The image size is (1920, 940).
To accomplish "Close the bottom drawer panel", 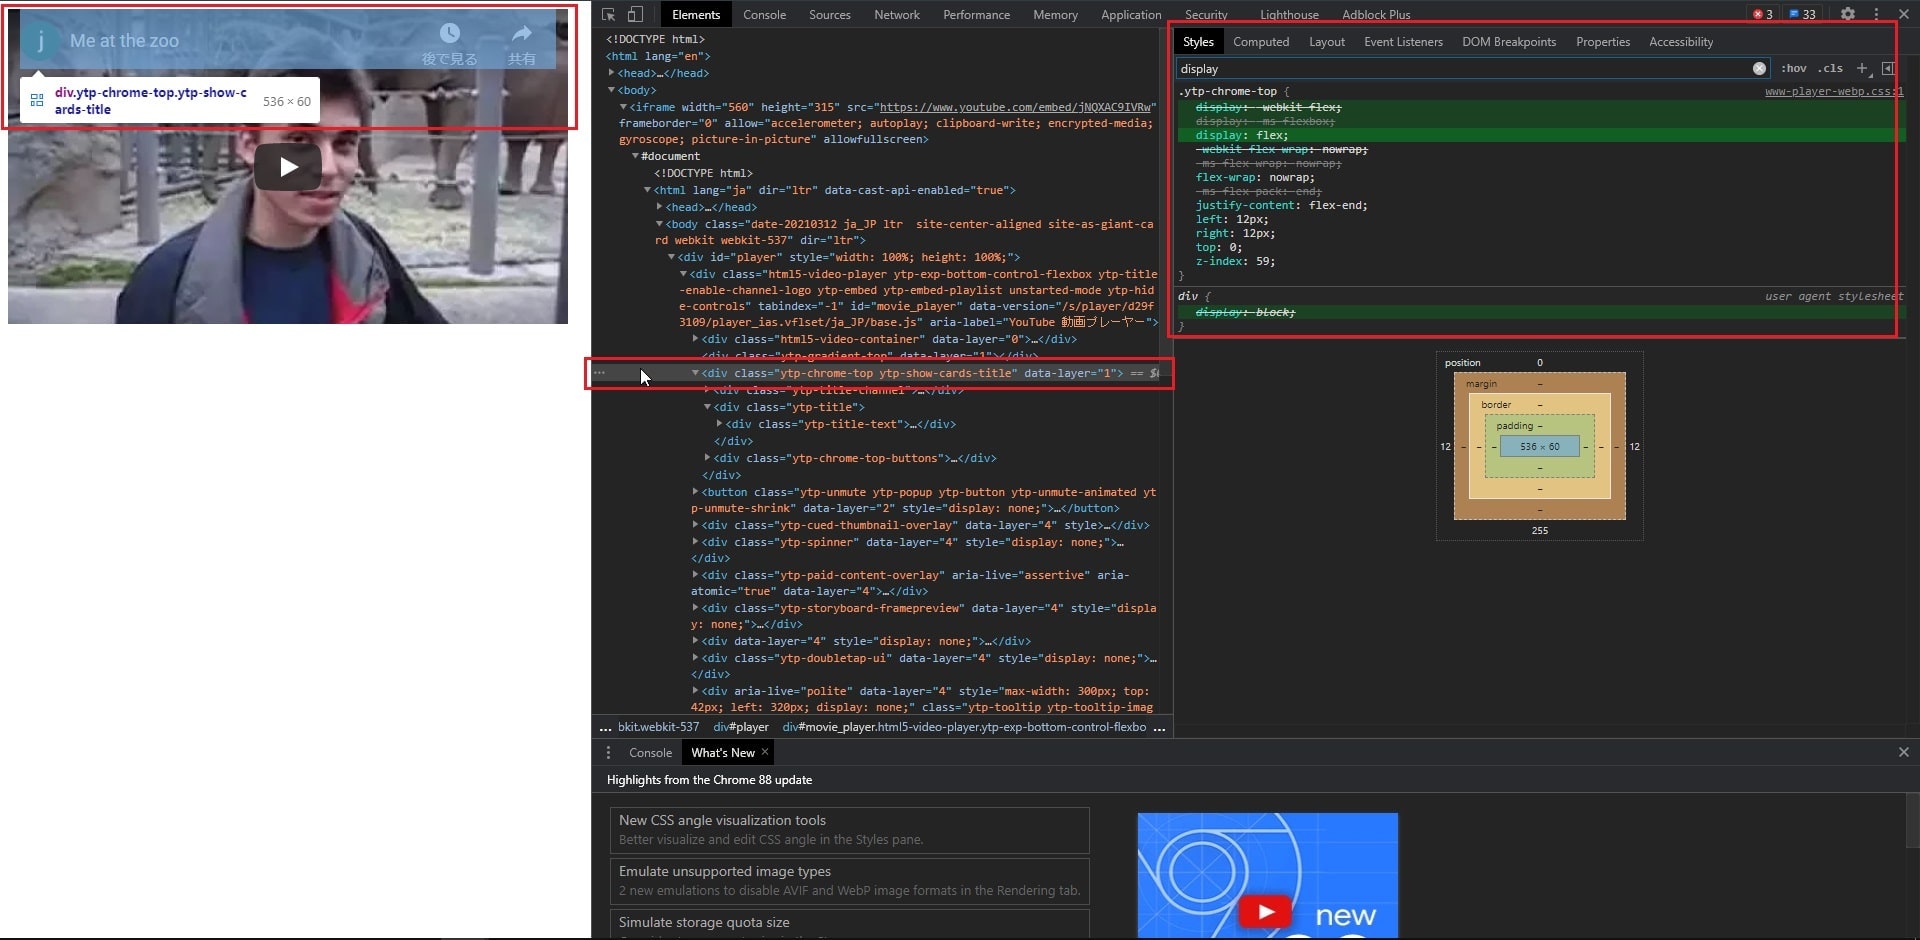I will [1904, 752].
